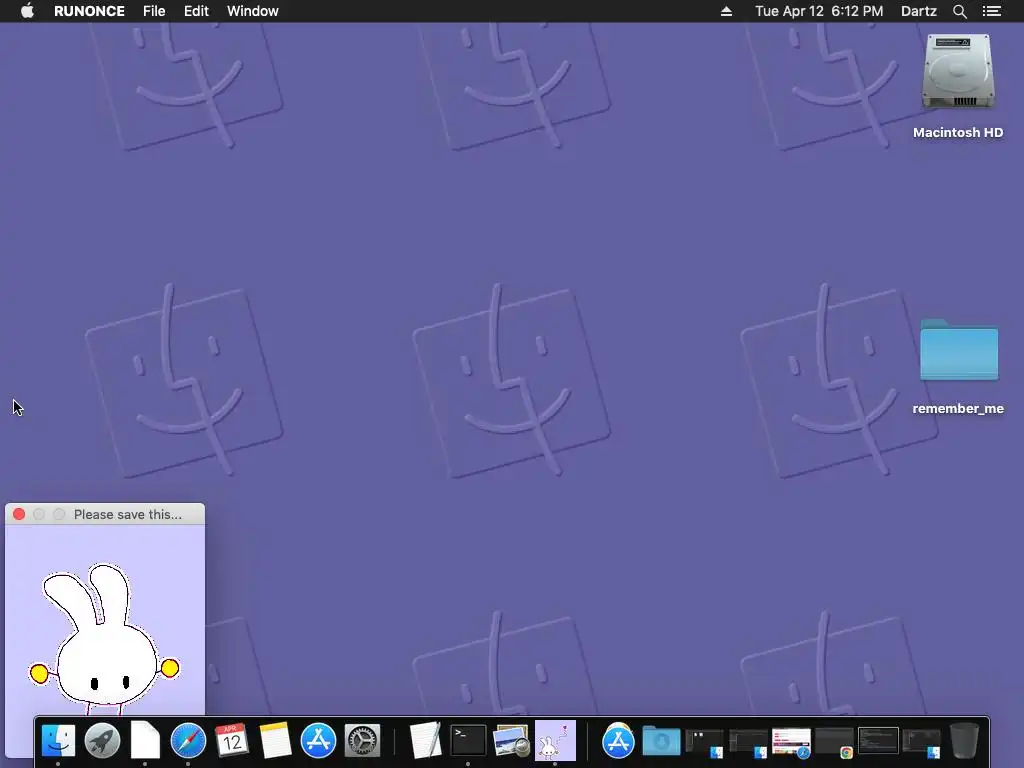This screenshot has height=768, width=1024.
Task: Select the remember_me folder on desktop
Action: coord(959,350)
